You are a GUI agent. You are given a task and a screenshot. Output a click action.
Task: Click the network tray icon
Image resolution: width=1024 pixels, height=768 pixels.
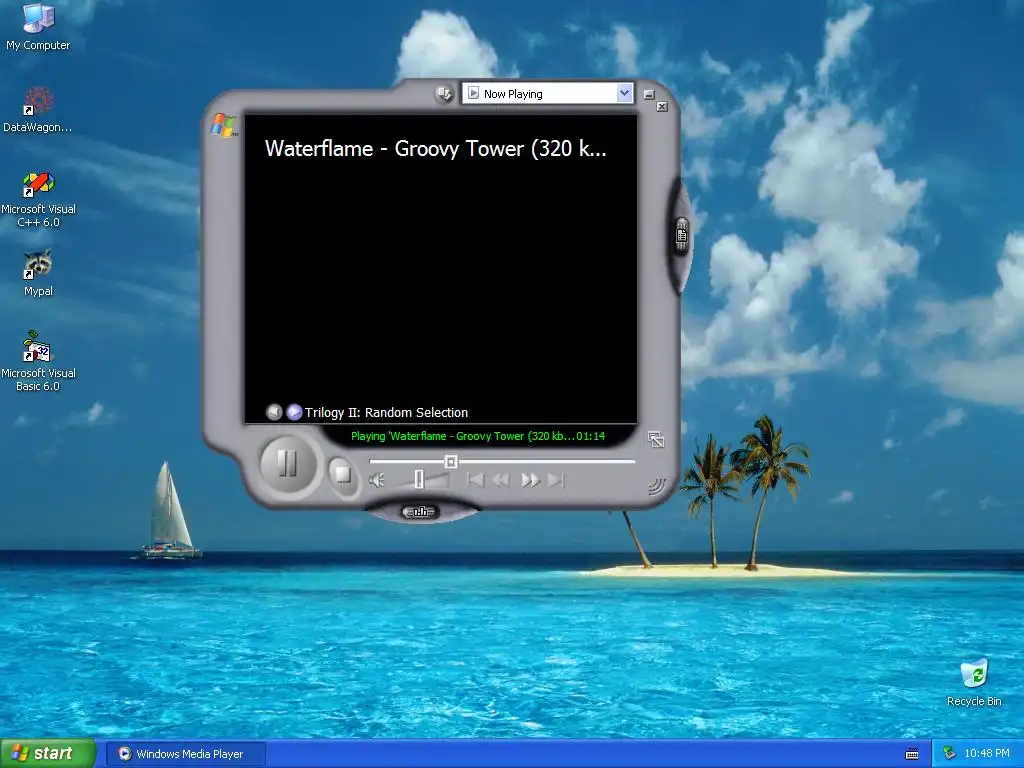coord(950,754)
